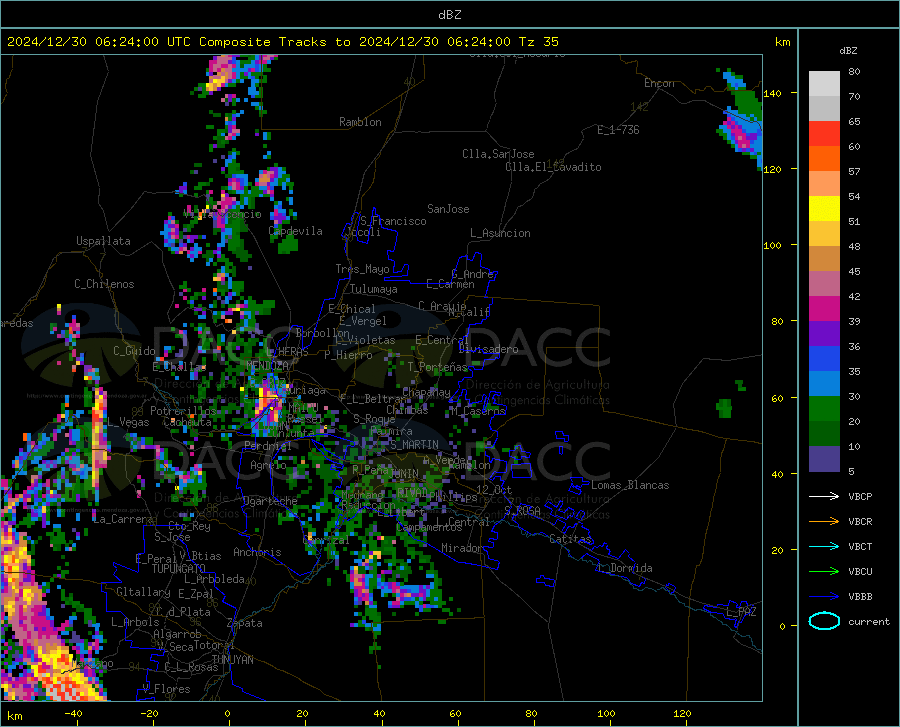Click the L_Asuncion label

[x=500, y=233]
